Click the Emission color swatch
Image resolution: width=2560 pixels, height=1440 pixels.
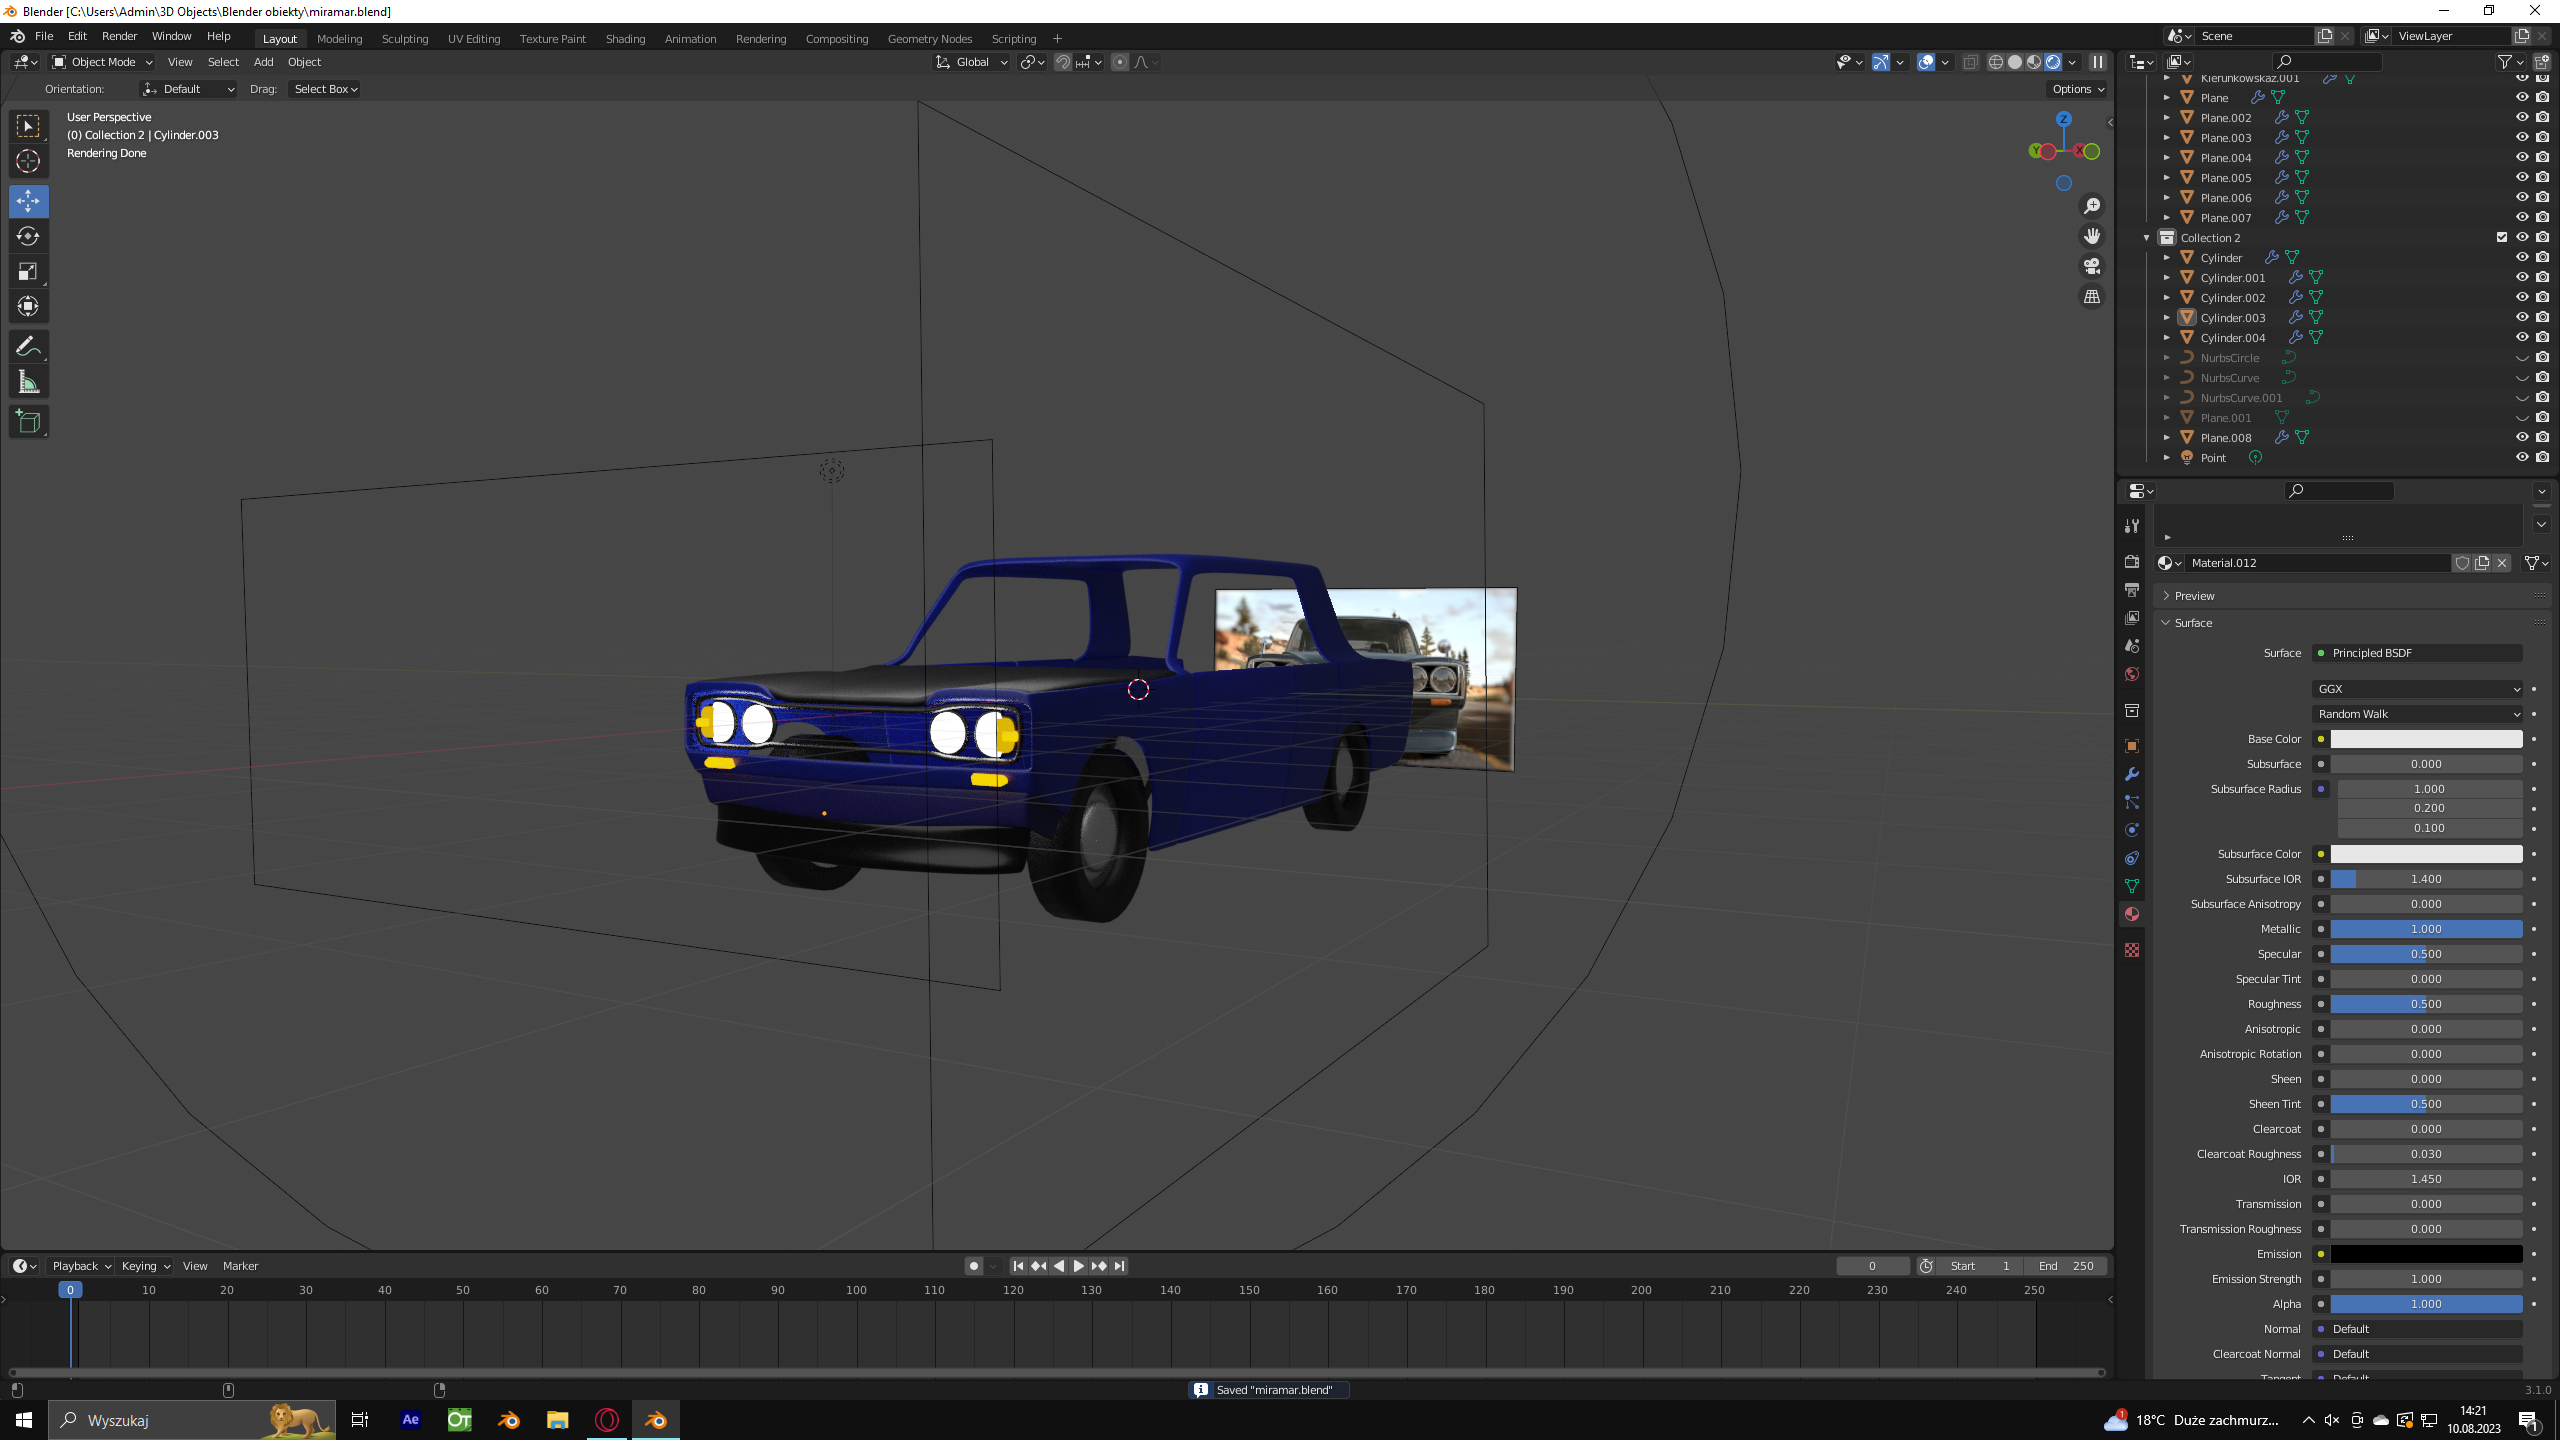(2426, 1254)
